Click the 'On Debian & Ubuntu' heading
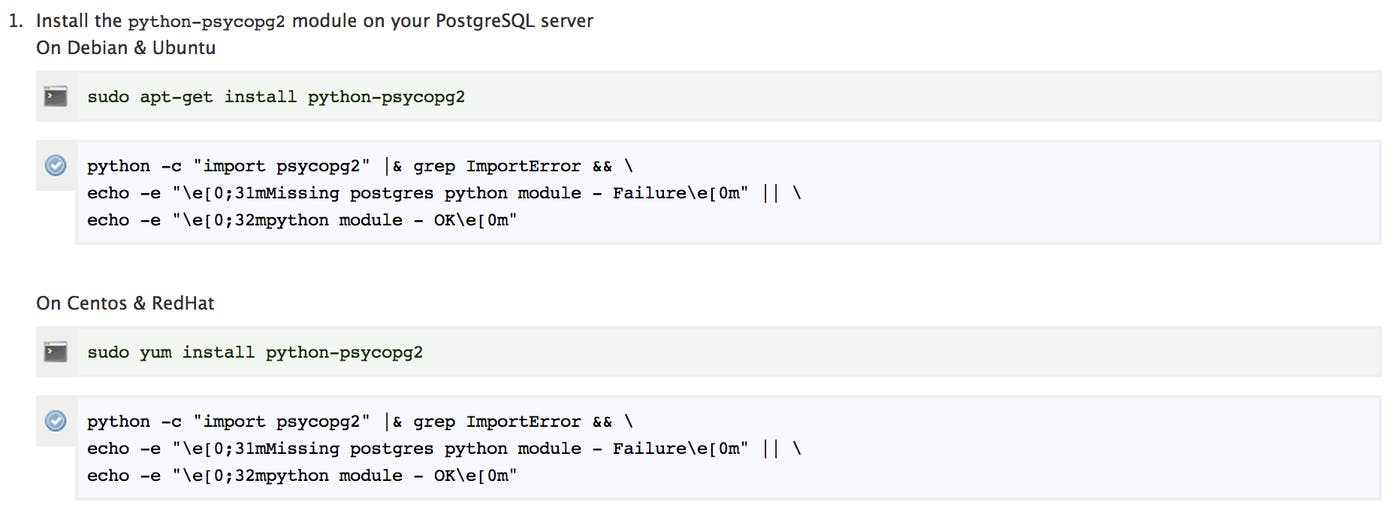Viewport: 1400px width, 520px height. 126,47
